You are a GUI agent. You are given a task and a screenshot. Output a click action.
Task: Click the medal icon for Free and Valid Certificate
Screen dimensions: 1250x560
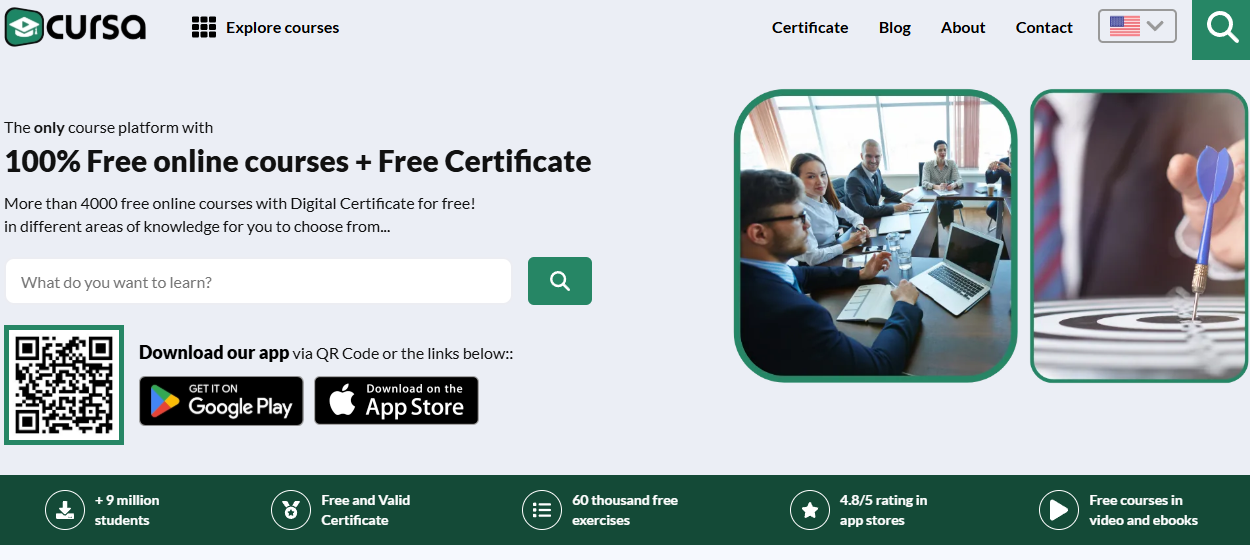[291, 510]
